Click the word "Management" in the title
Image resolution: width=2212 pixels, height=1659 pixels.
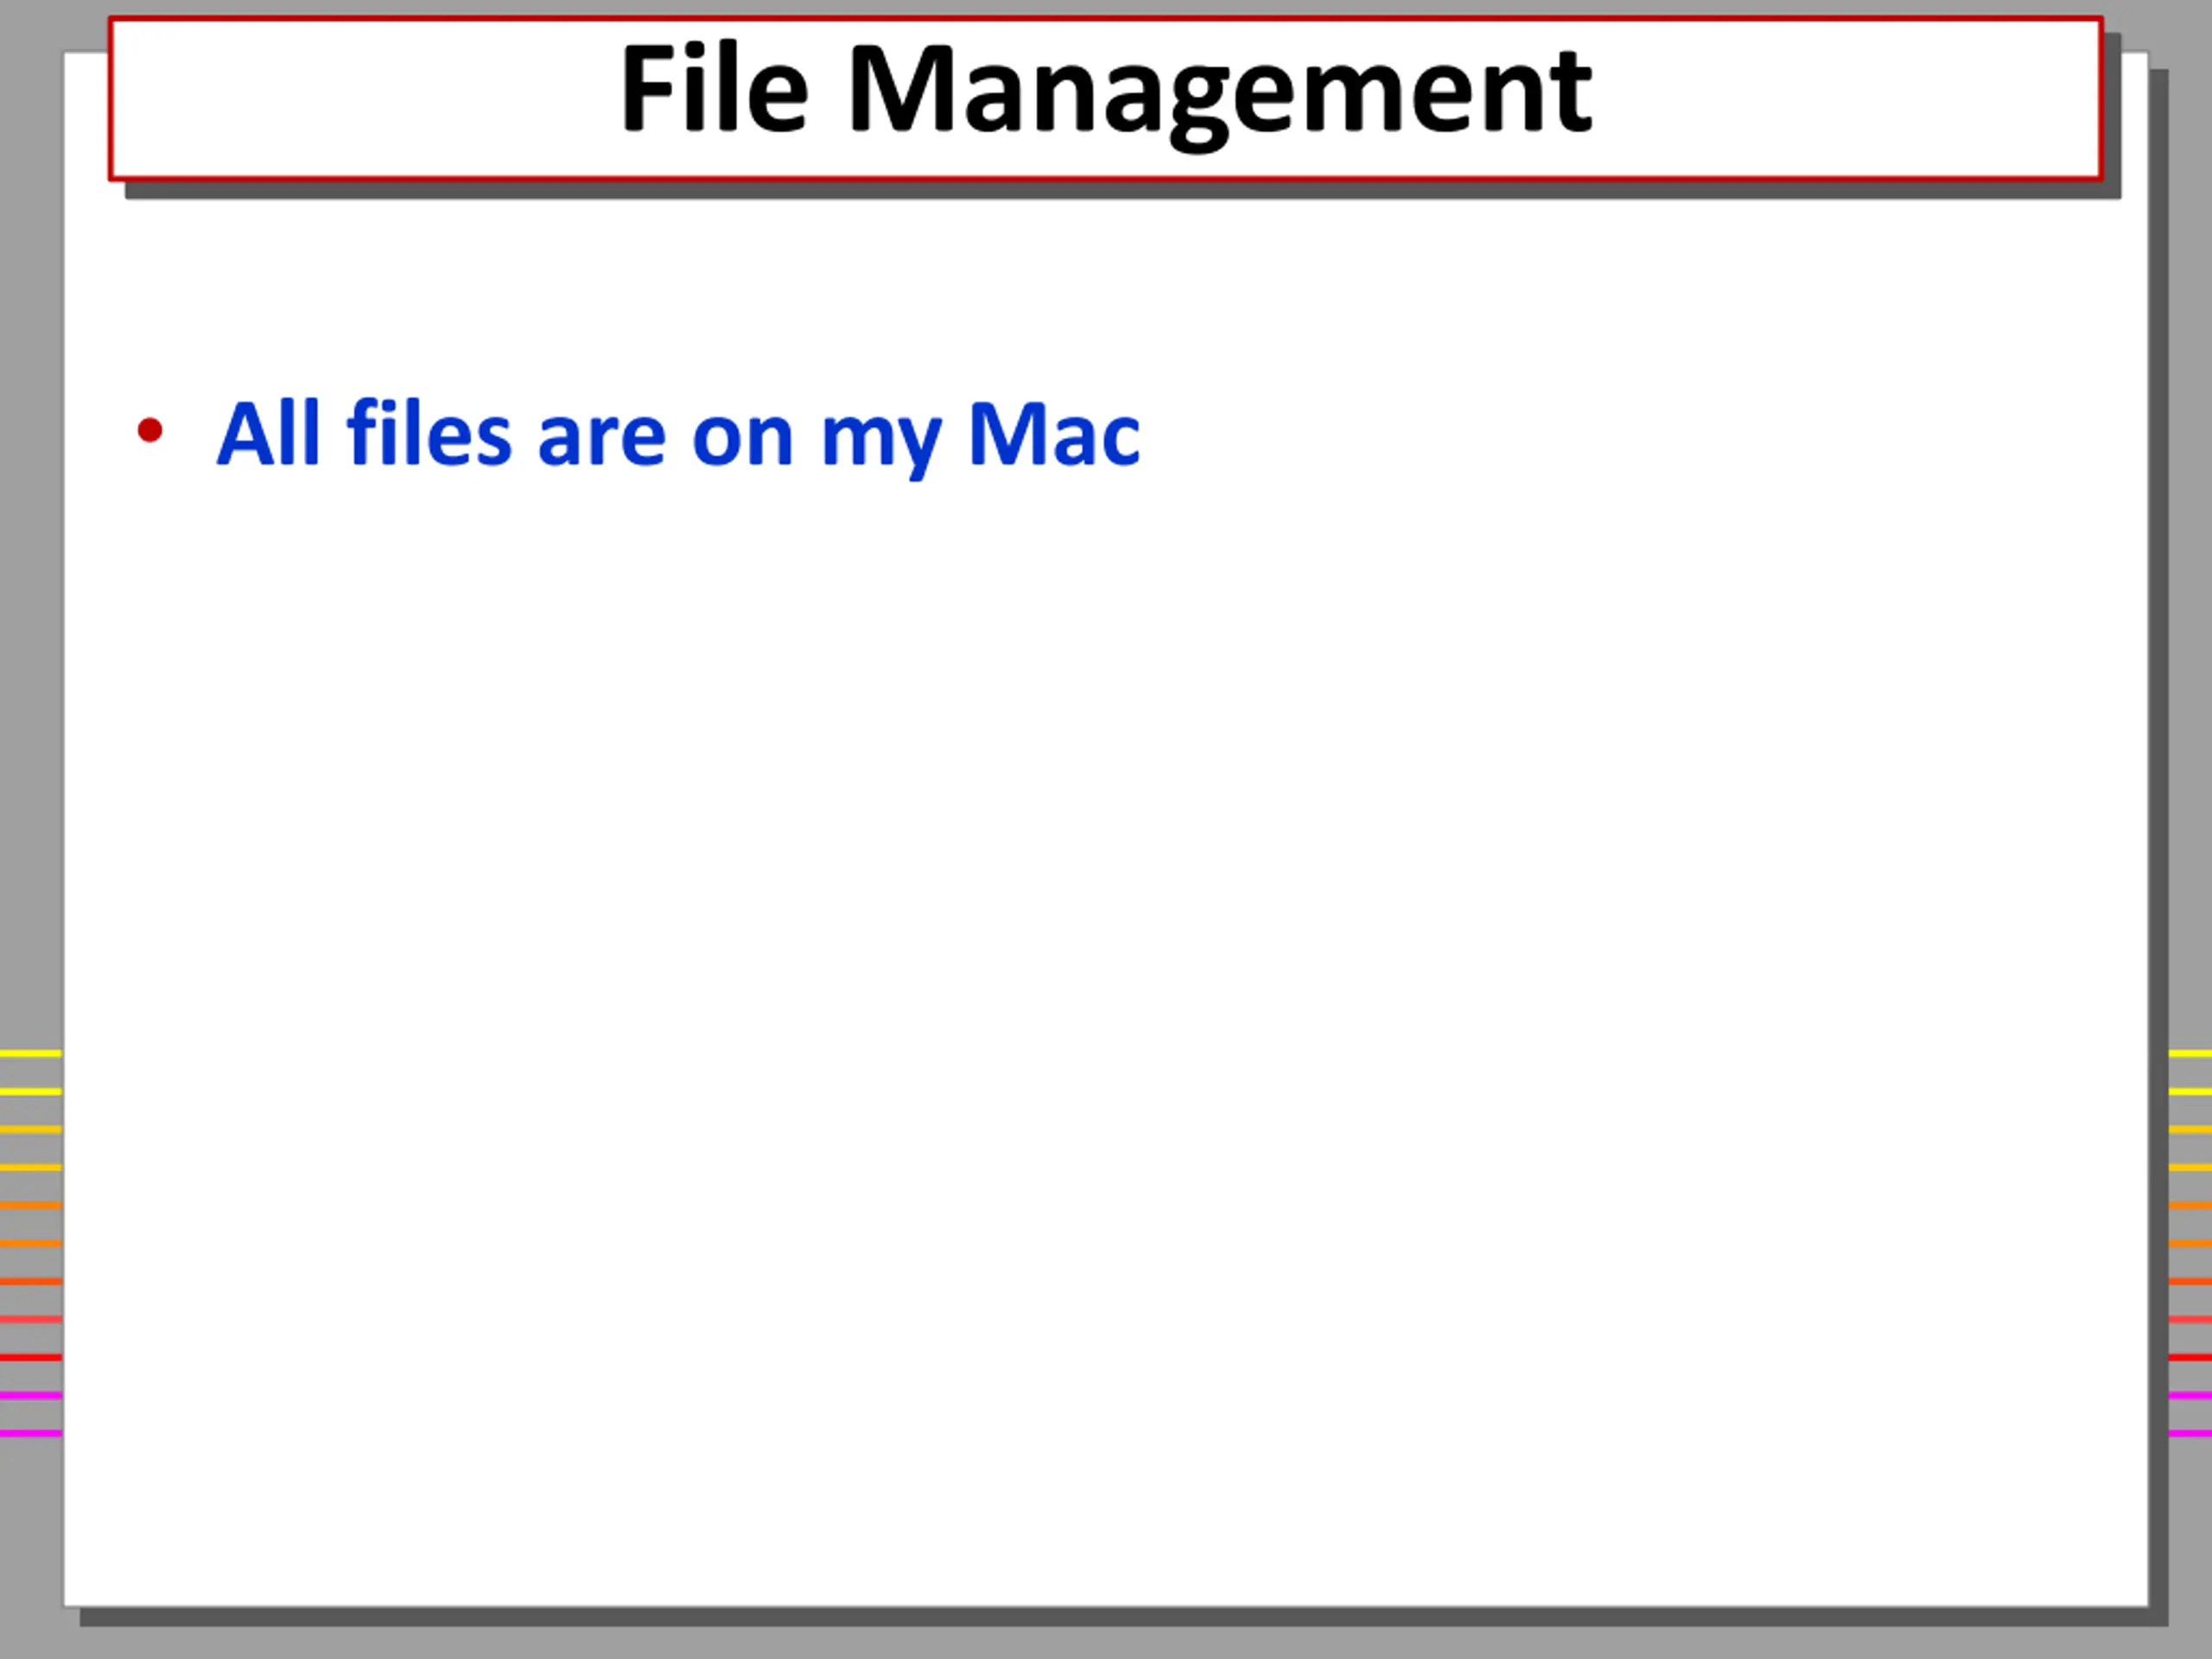tap(1220, 94)
